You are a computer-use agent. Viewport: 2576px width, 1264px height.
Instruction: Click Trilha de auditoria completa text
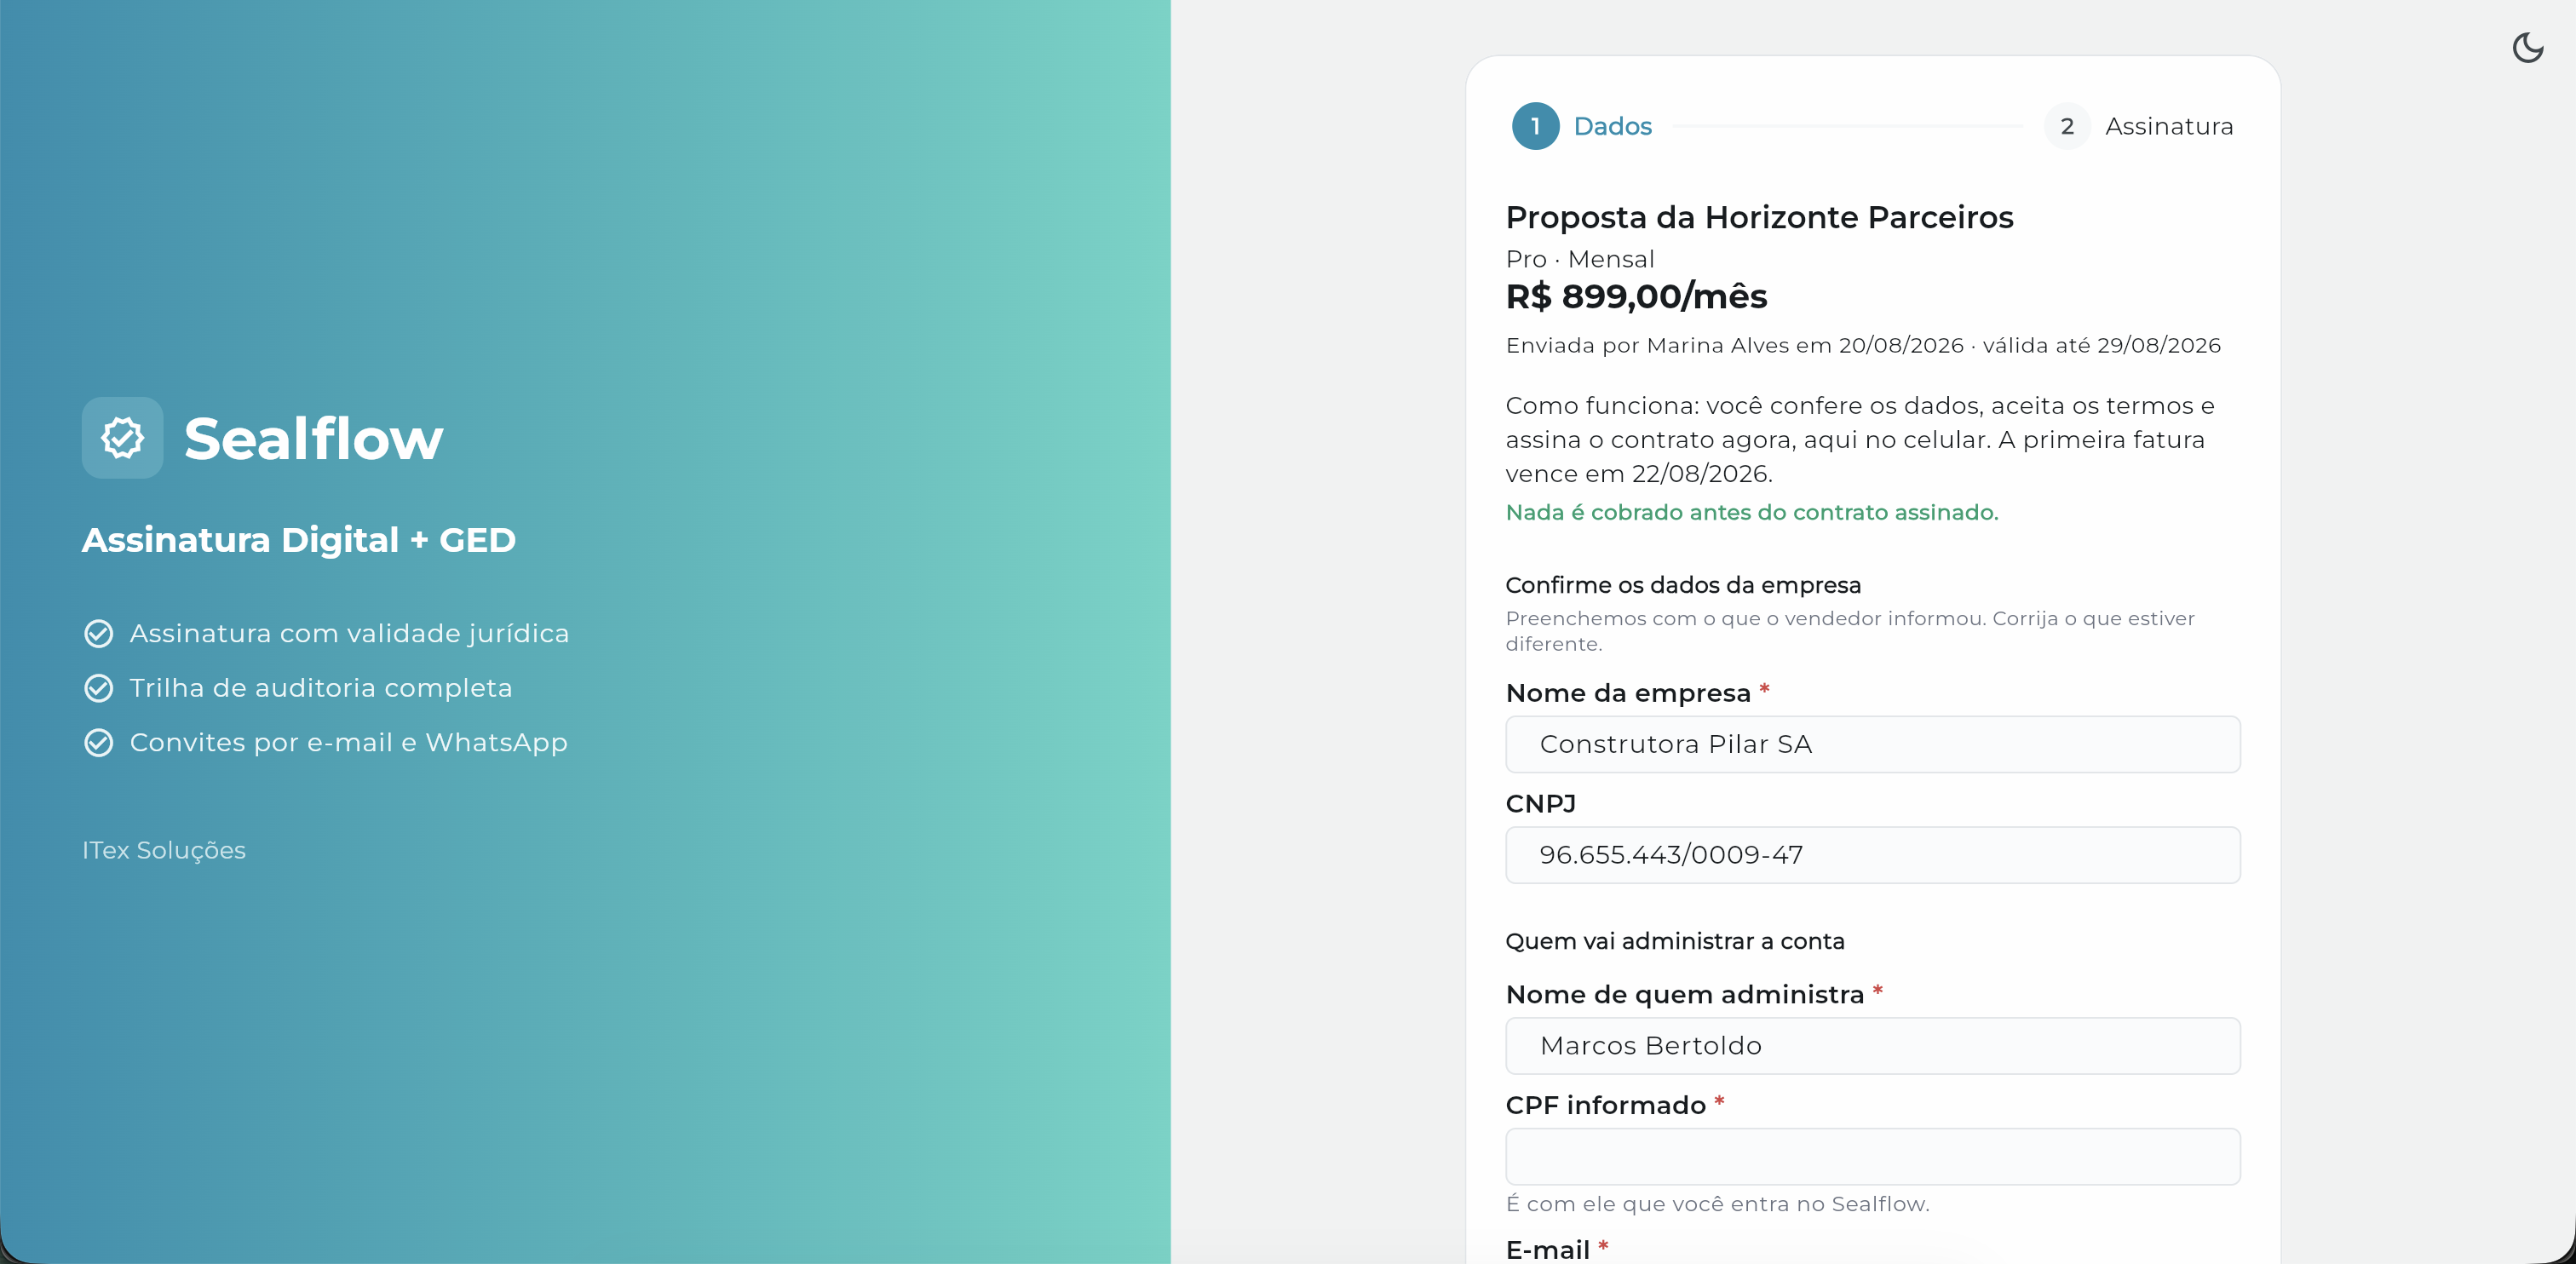tap(320, 688)
